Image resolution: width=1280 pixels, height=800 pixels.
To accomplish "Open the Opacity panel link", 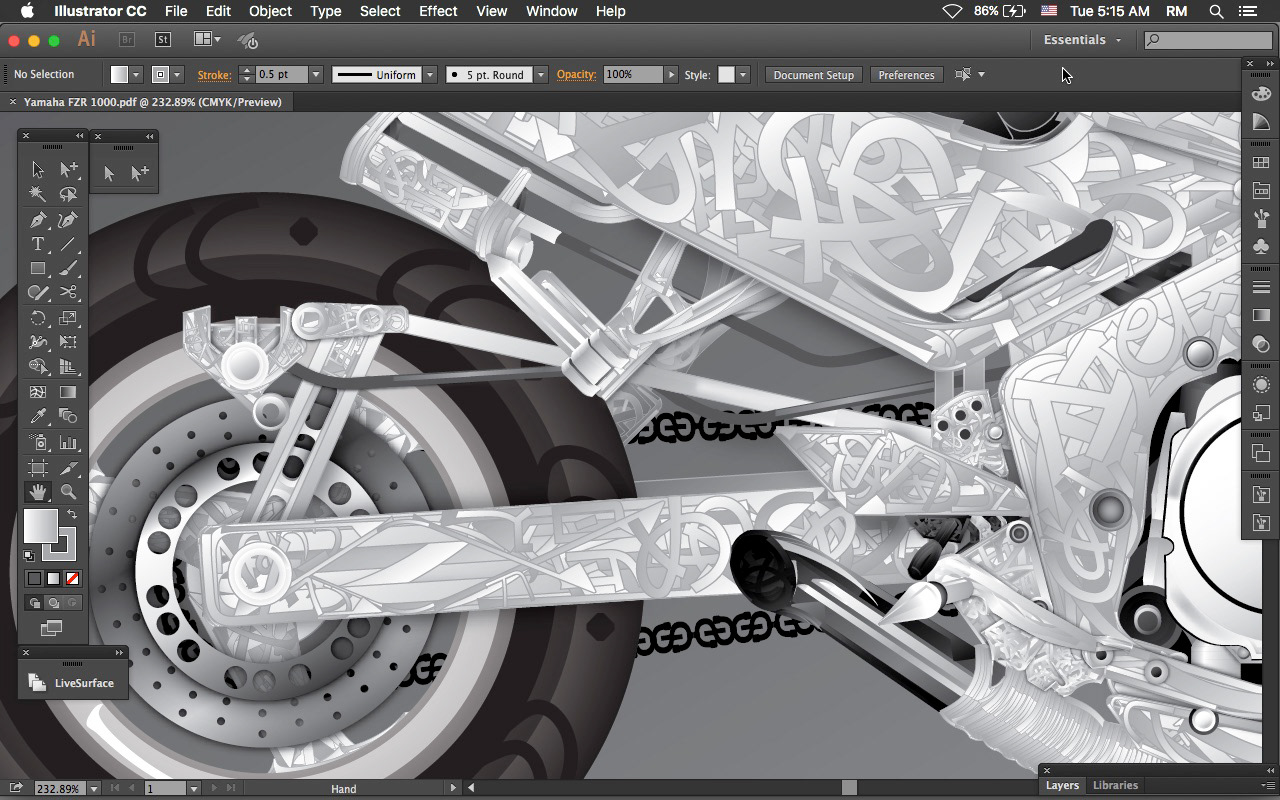I will pos(576,75).
